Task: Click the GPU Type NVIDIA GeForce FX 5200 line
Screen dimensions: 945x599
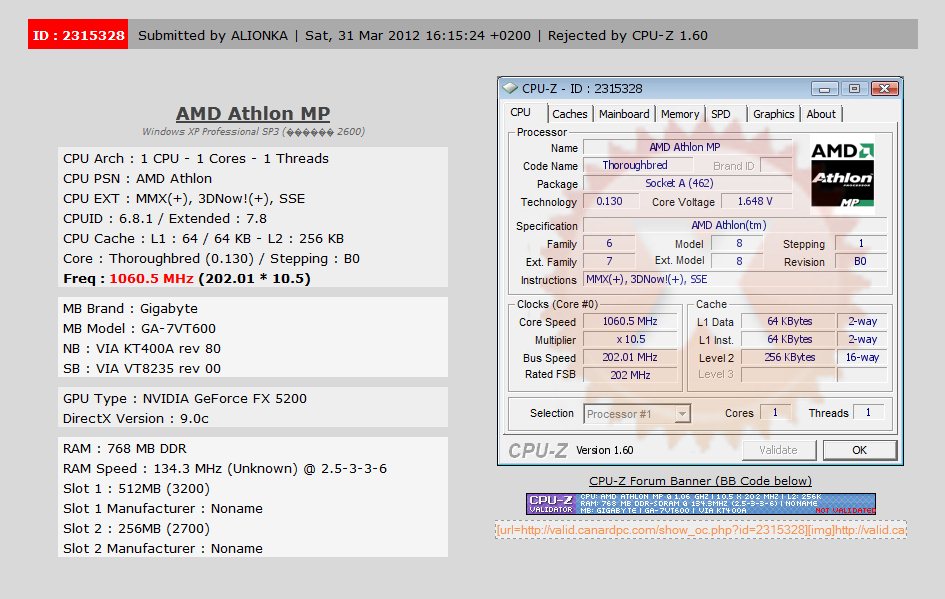Action: [x=185, y=398]
